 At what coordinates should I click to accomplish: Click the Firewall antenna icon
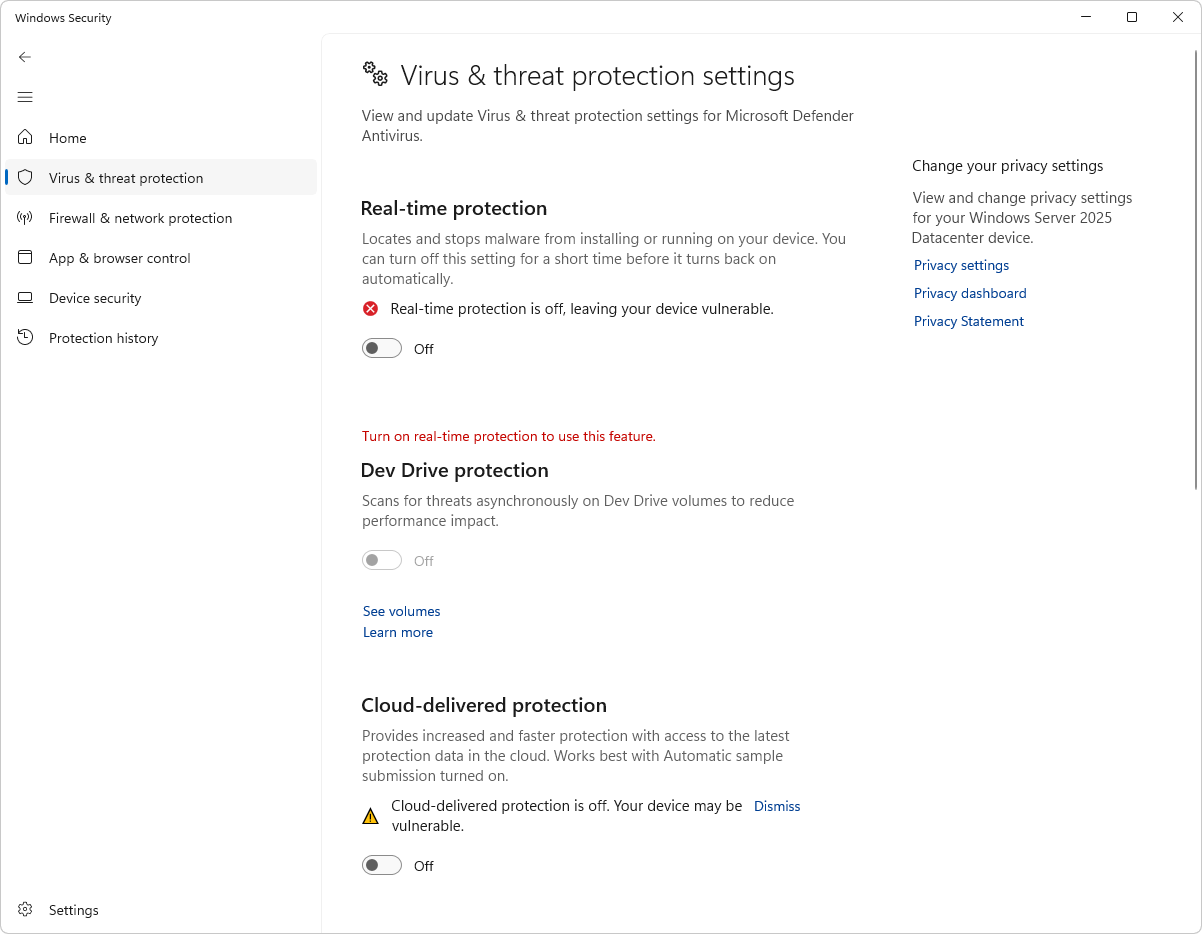pos(26,218)
